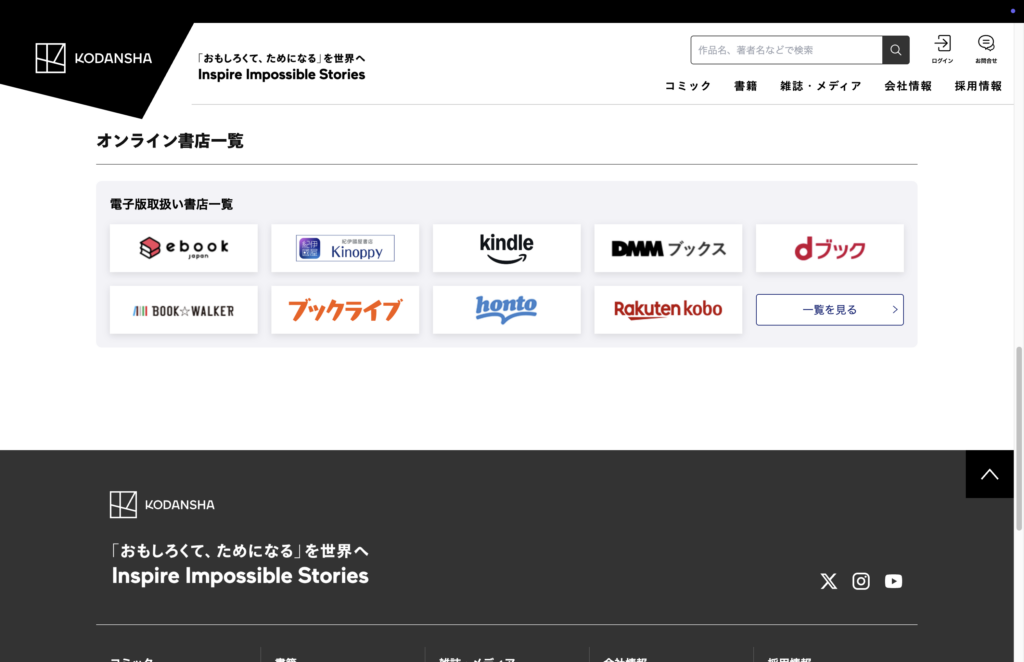Open Kodansha's X (Twitter) page
This screenshot has height=662, width=1024.
(x=828, y=581)
